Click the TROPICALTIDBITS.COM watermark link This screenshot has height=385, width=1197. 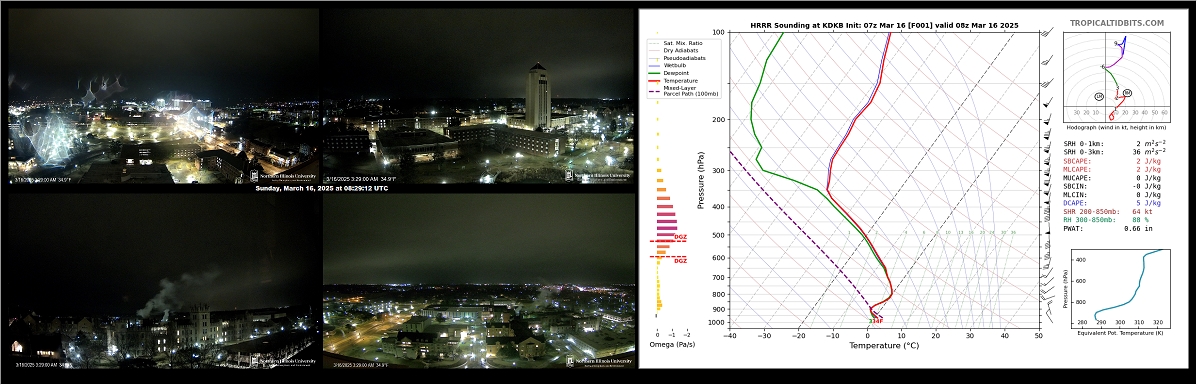point(1116,24)
